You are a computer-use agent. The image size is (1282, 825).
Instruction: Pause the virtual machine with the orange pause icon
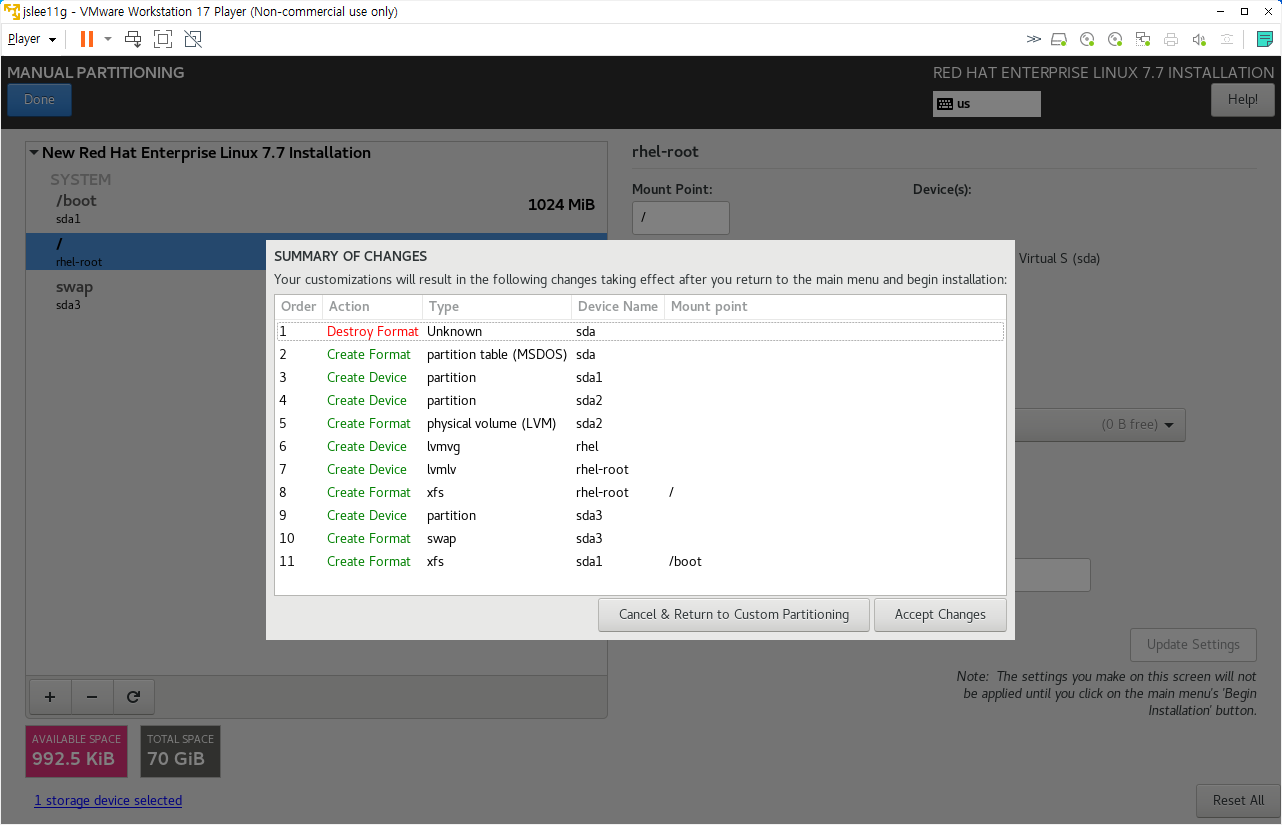point(87,39)
